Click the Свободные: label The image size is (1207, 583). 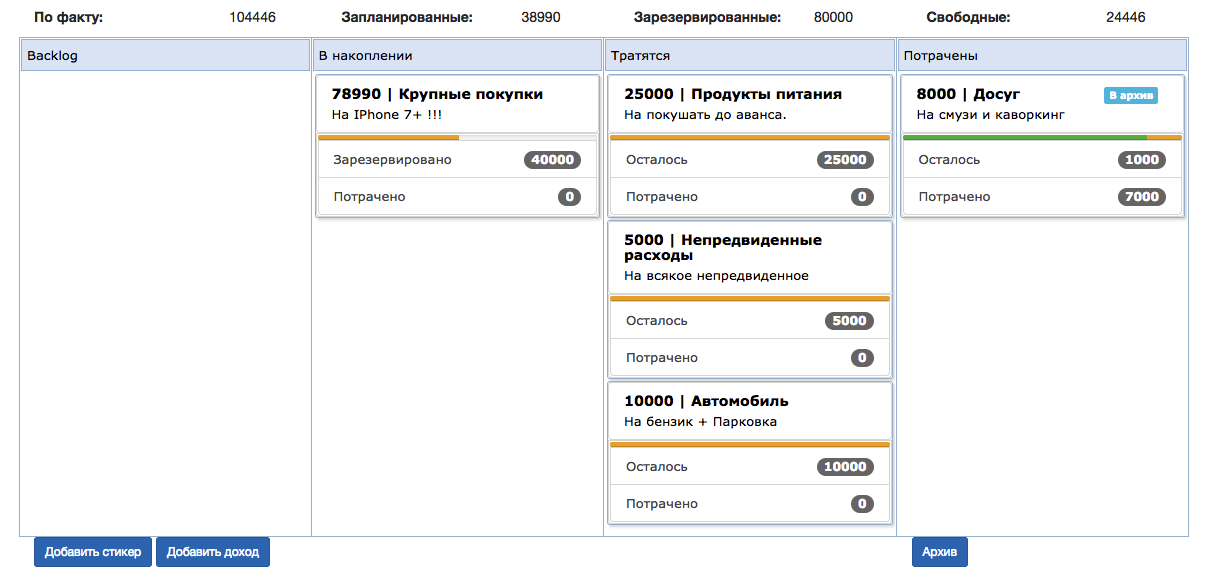pyautogui.click(x=968, y=18)
